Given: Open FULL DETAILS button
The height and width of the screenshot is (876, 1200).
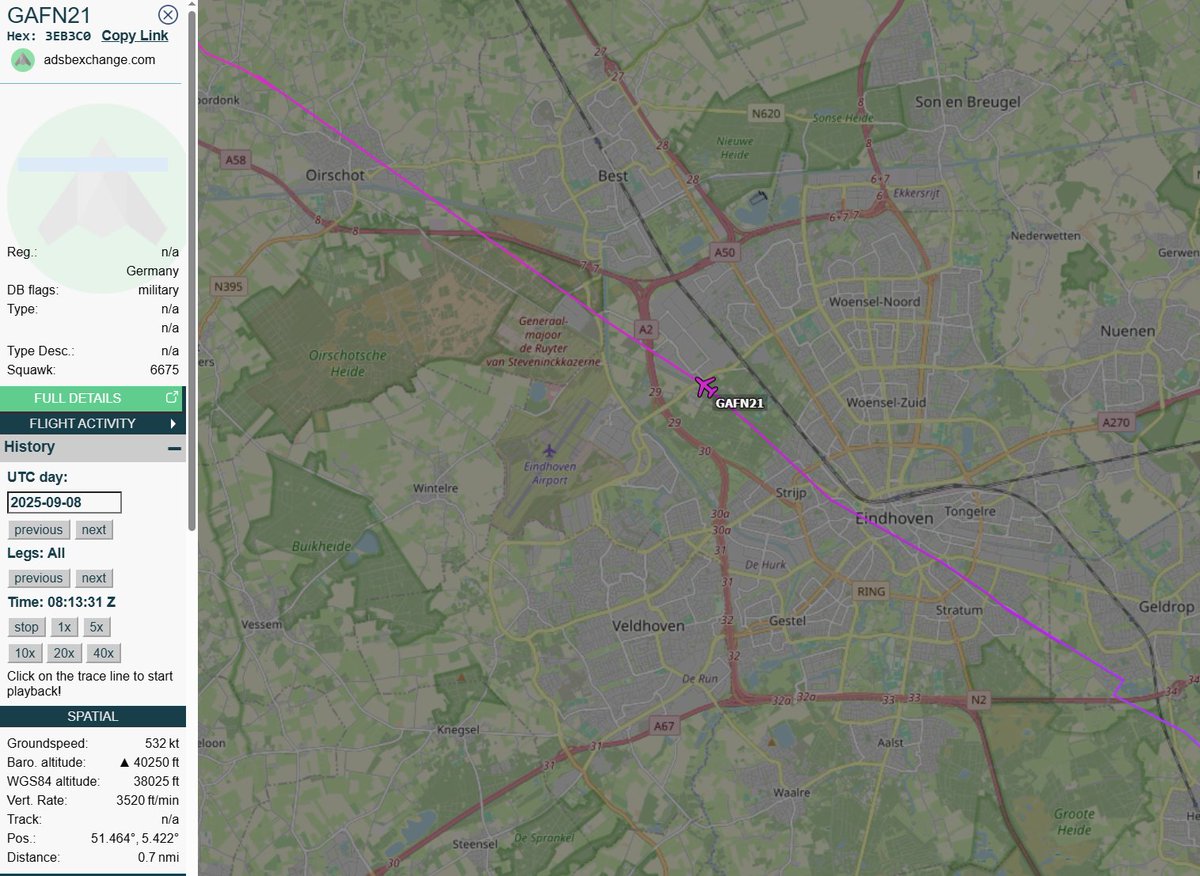Looking at the screenshot, I should 93,398.
